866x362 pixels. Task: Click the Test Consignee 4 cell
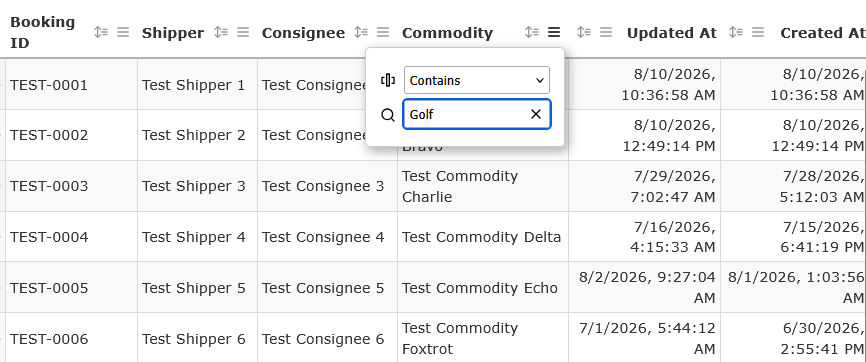click(x=328, y=237)
